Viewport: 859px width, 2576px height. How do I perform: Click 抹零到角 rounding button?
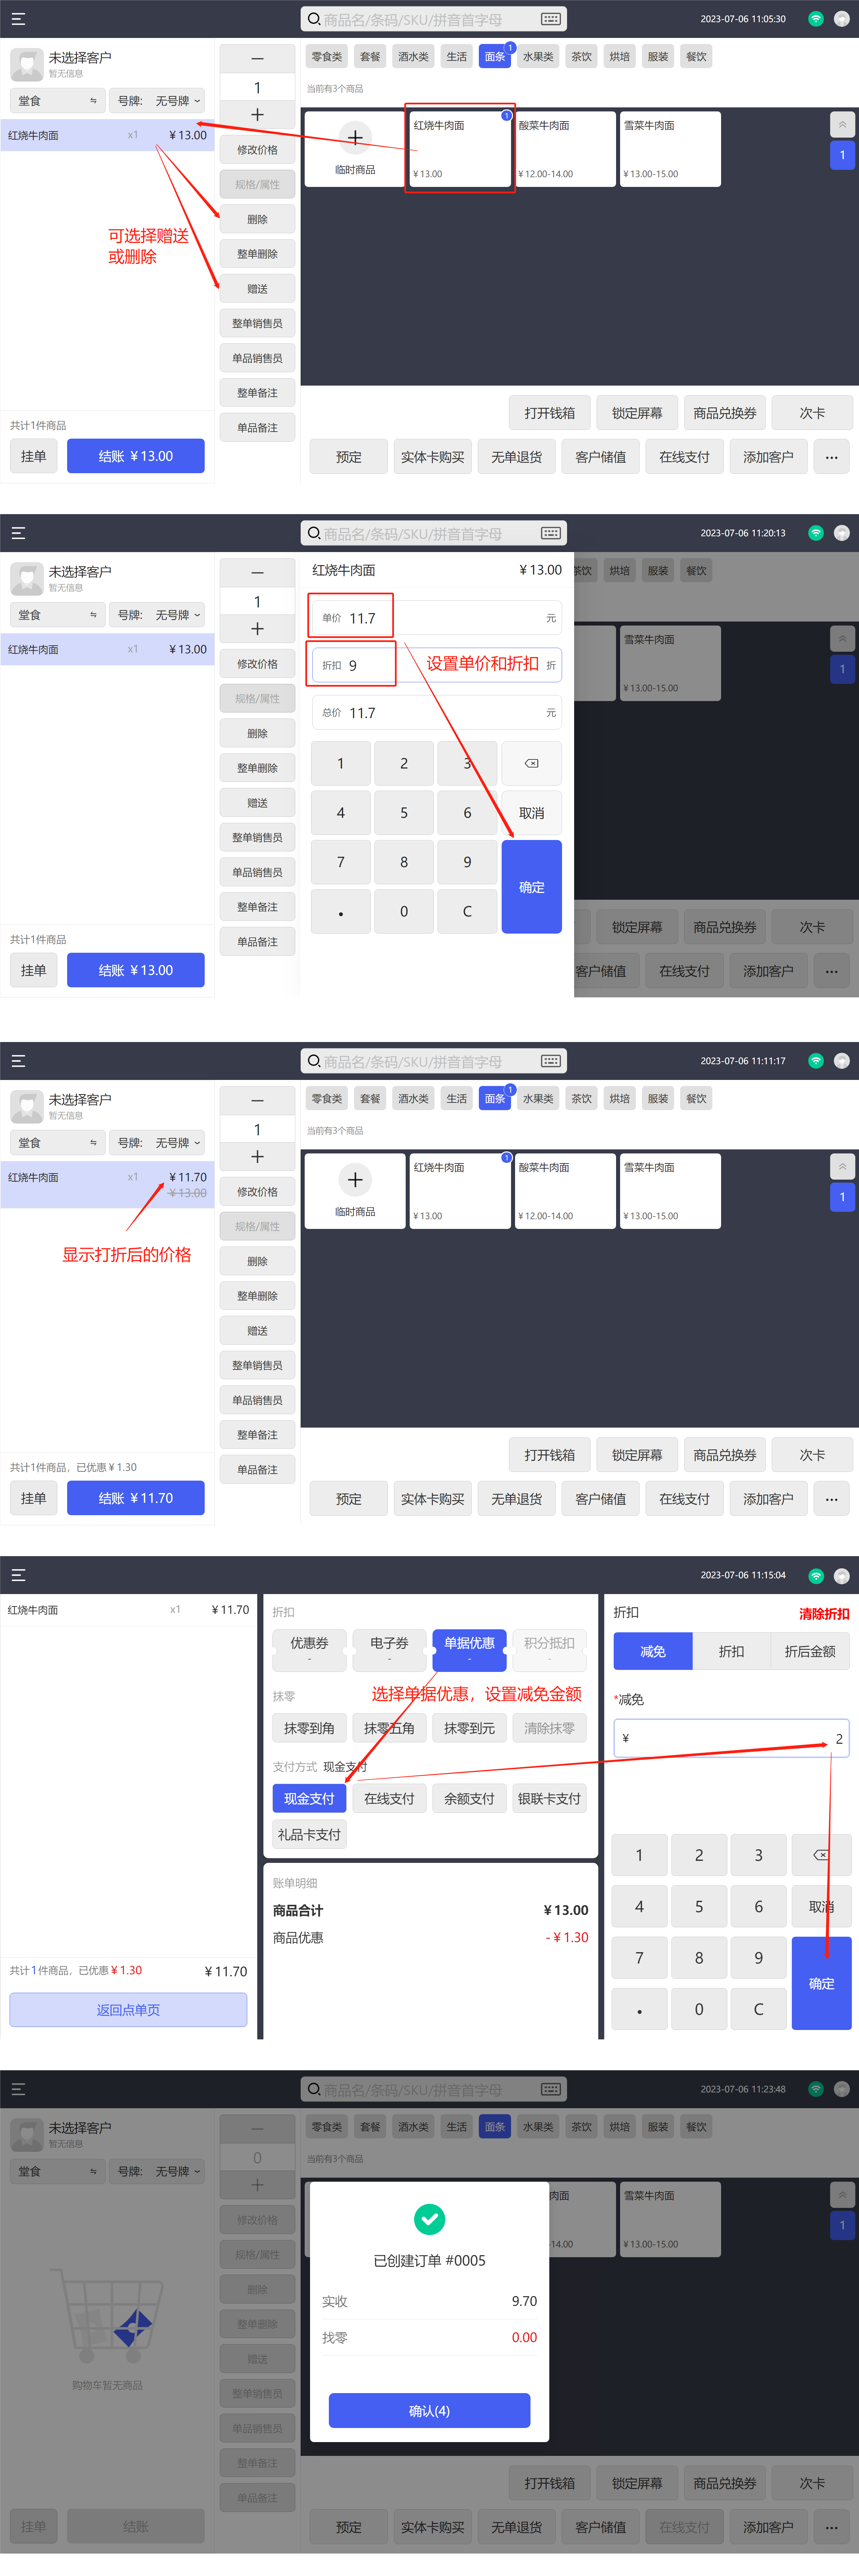pos(309,1728)
